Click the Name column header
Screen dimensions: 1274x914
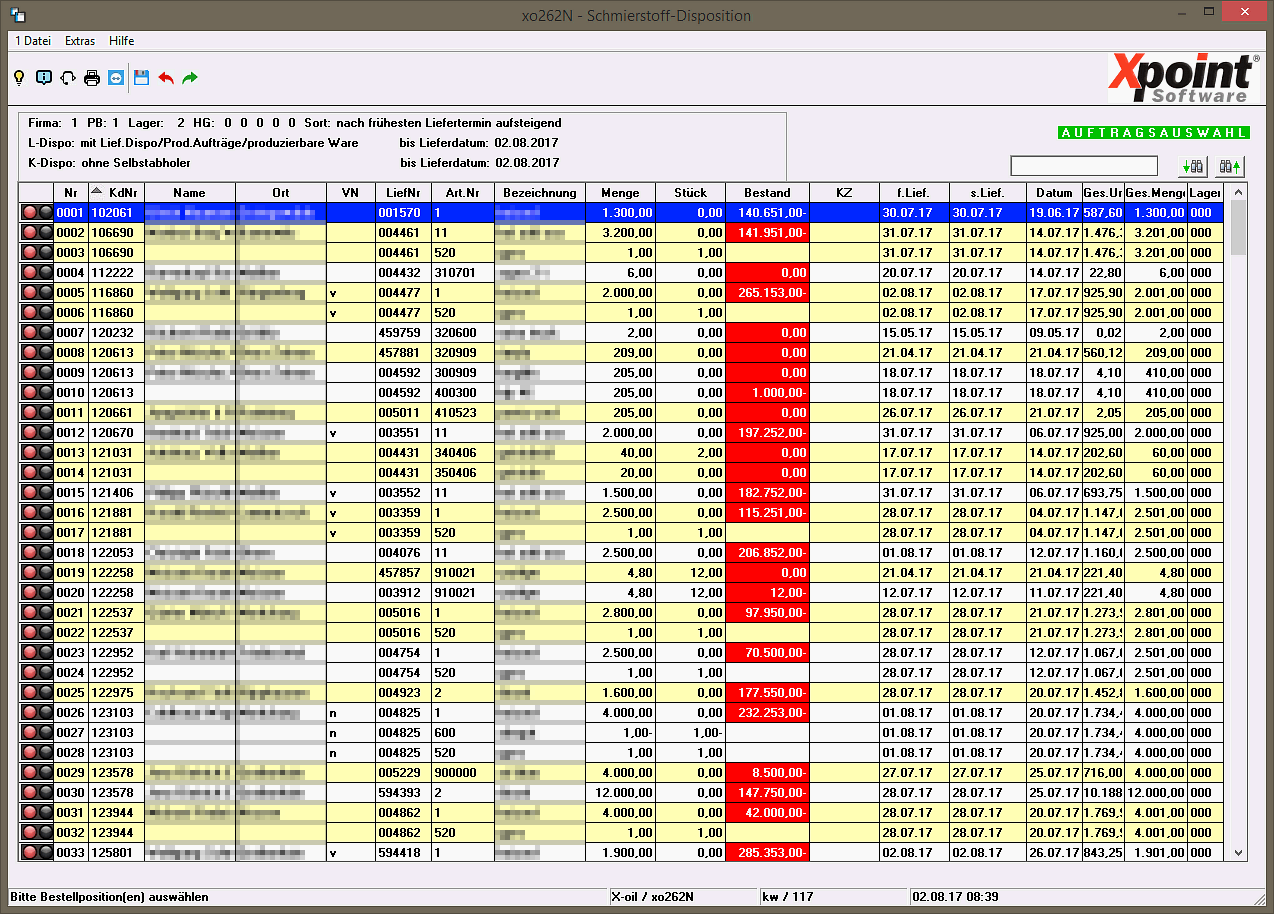190,192
